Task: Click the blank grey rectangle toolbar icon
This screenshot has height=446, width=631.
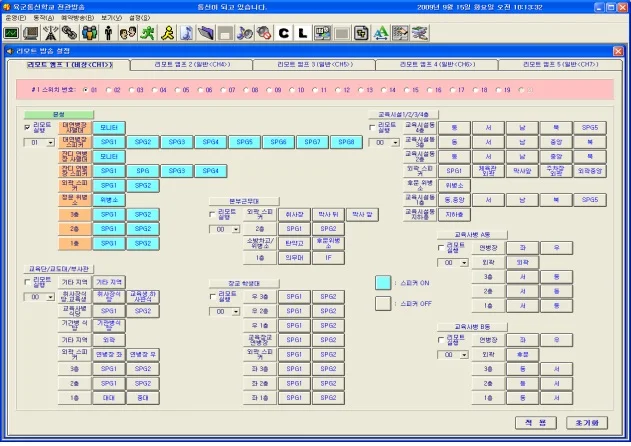Action: (342, 33)
